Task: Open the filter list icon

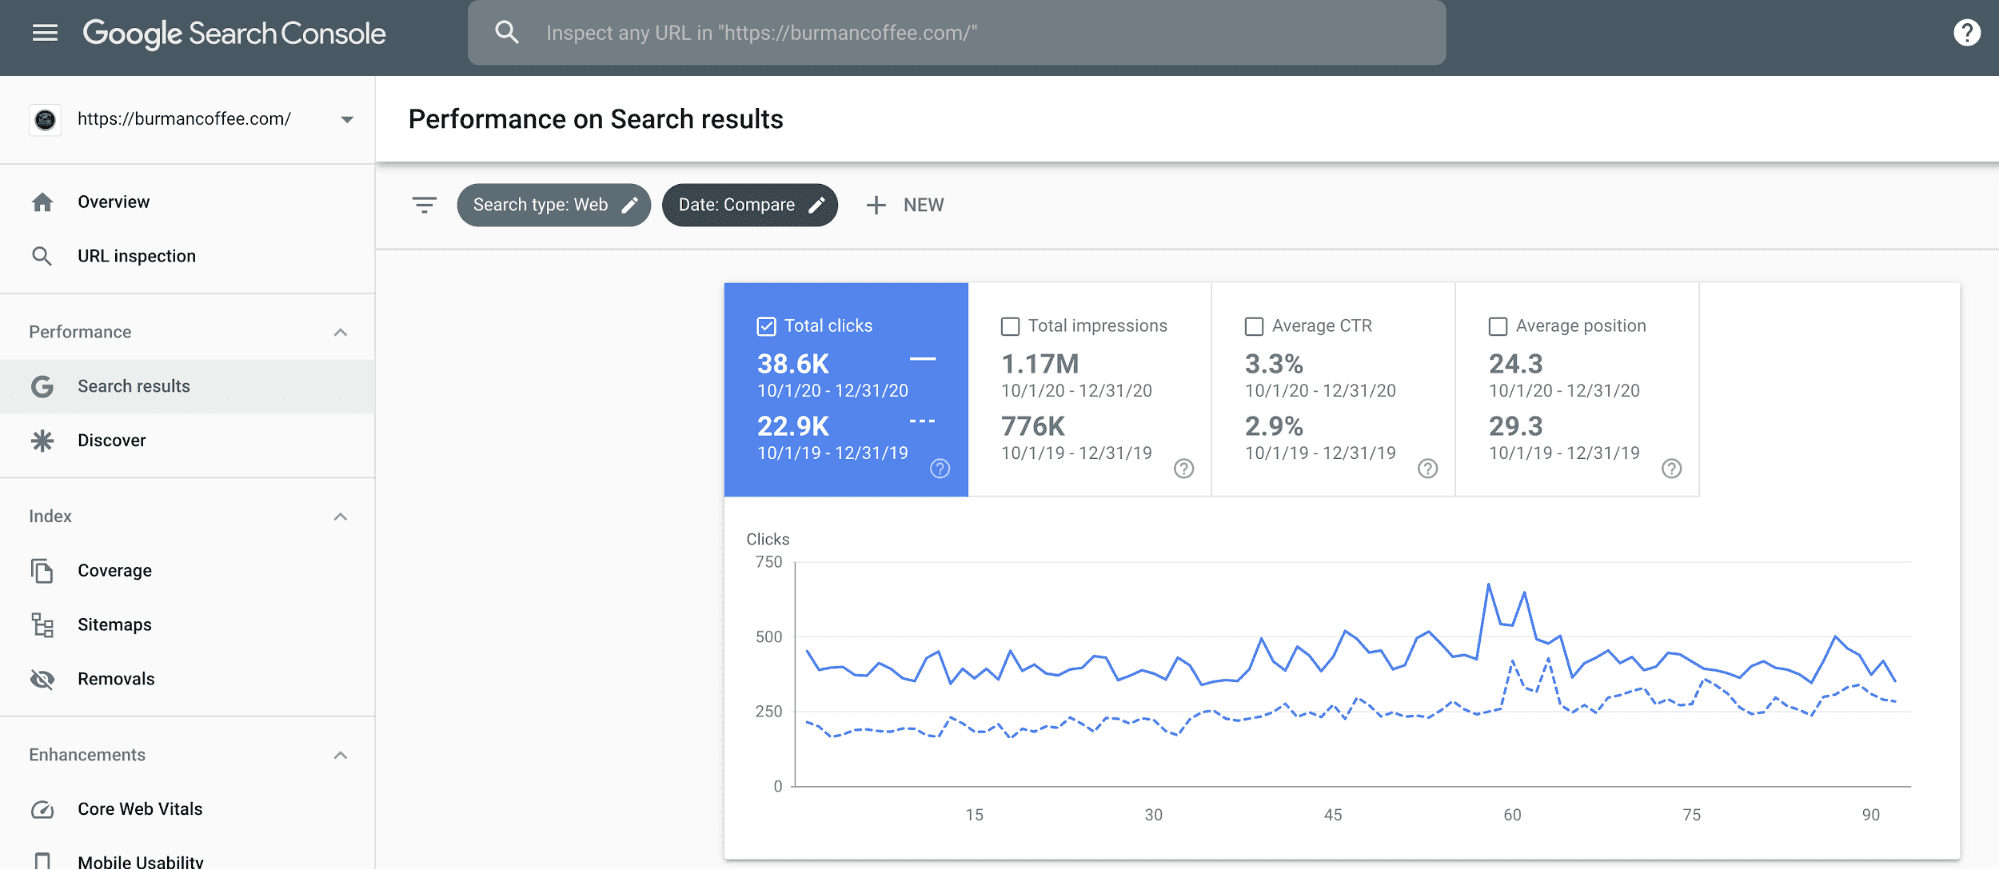Action: tap(424, 205)
